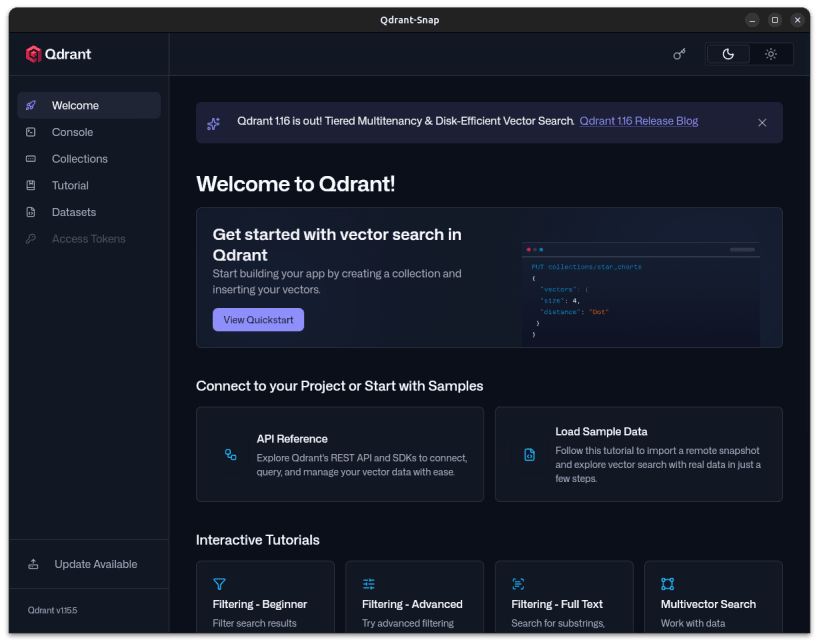The image size is (819, 644).
Task: Click the Filtering - Advanced sliders icon
Action: tap(369, 583)
